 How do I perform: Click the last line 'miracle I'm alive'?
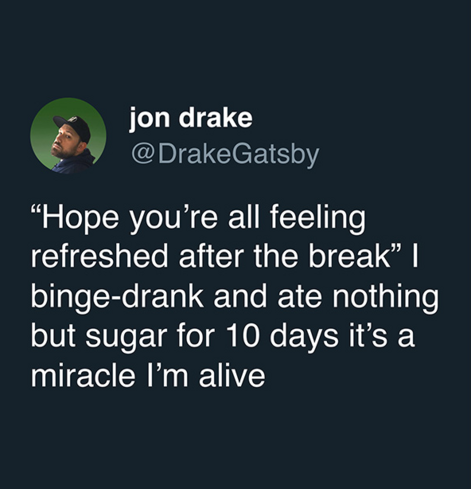(x=148, y=375)
